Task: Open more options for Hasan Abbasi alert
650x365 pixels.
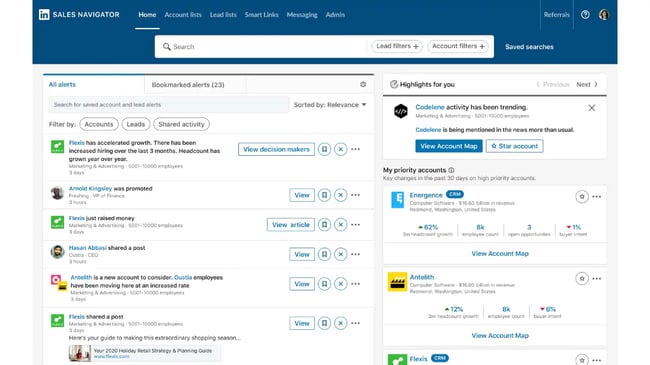Action: pyautogui.click(x=356, y=254)
